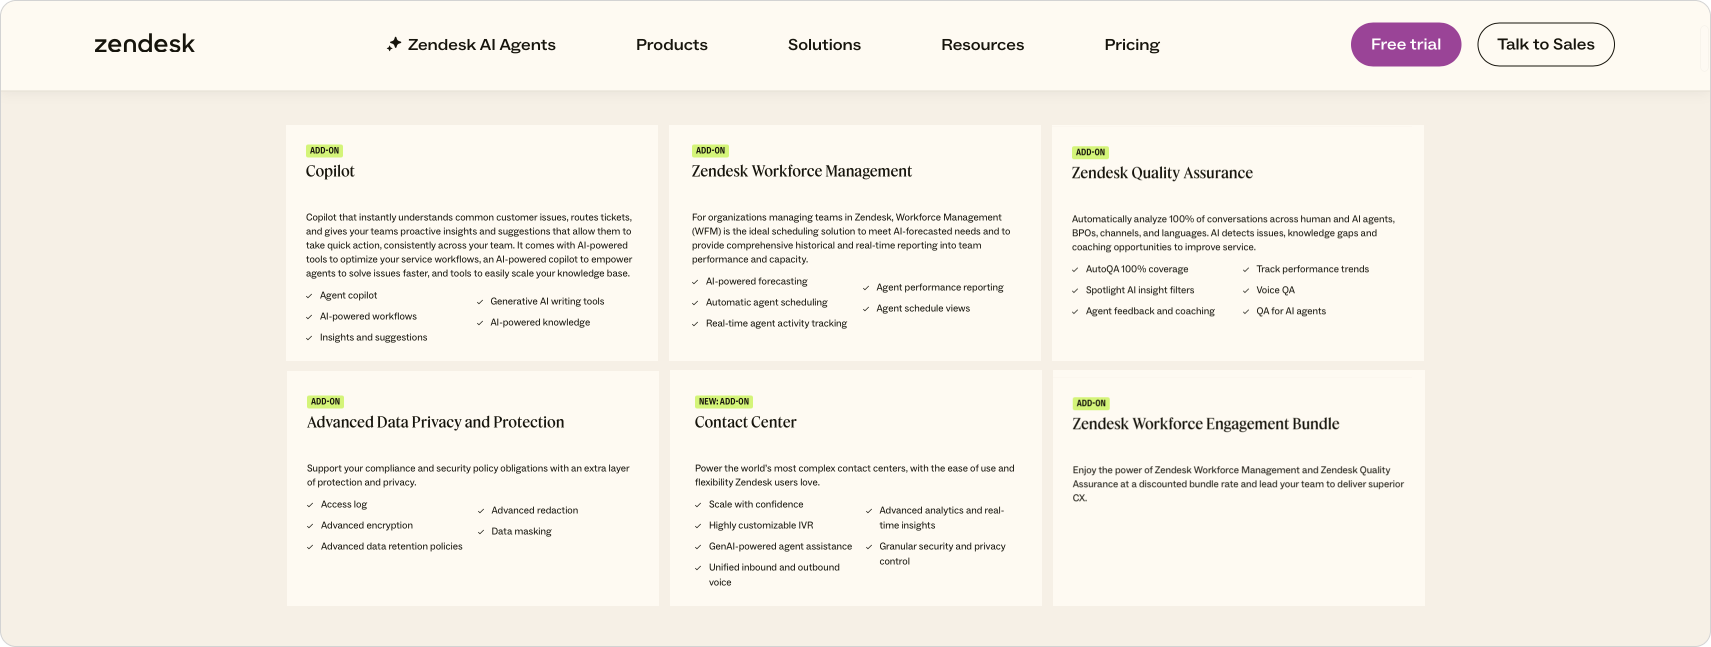Click the zendesk logo
The image size is (1711, 647).
144,44
